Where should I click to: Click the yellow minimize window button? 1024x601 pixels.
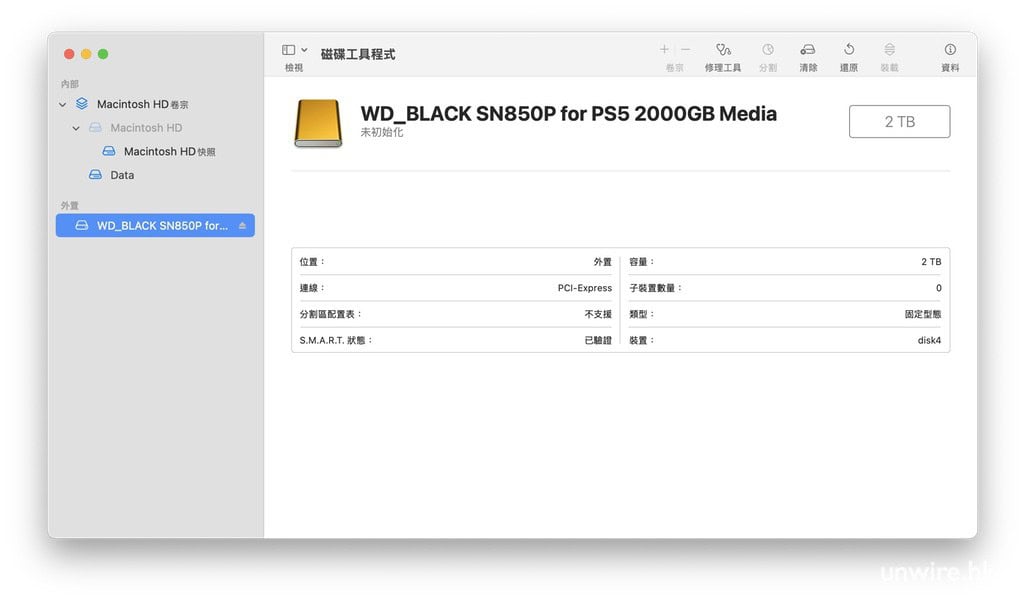[86, 54]
